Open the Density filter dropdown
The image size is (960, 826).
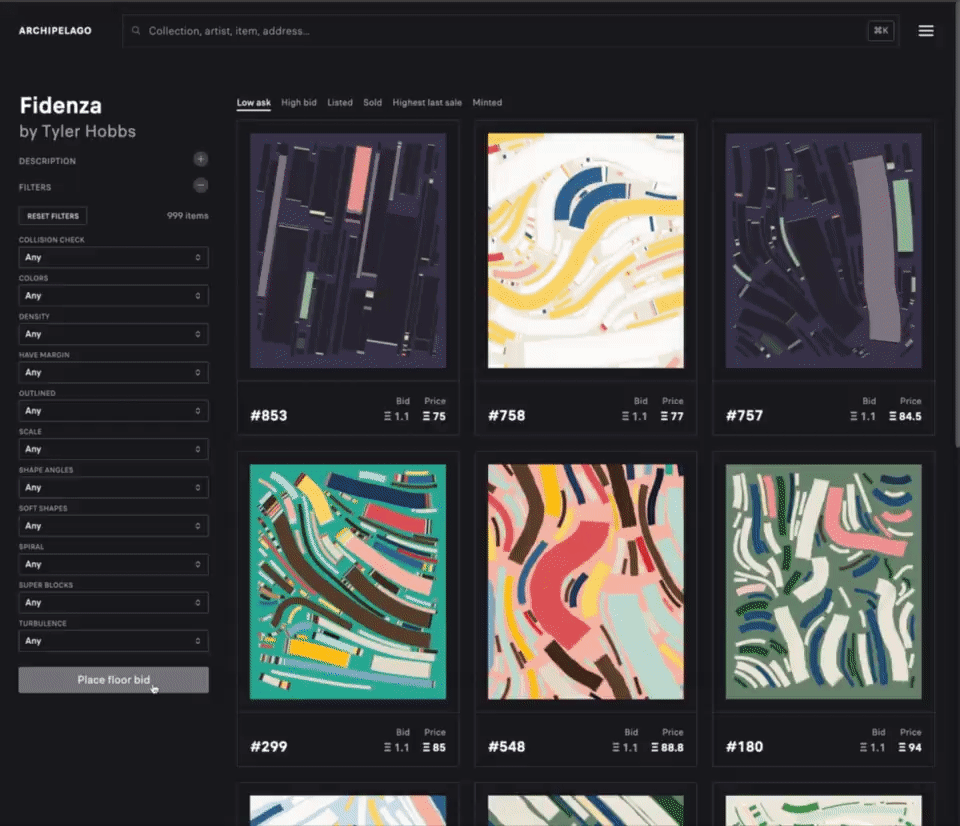tap(113, 334)
